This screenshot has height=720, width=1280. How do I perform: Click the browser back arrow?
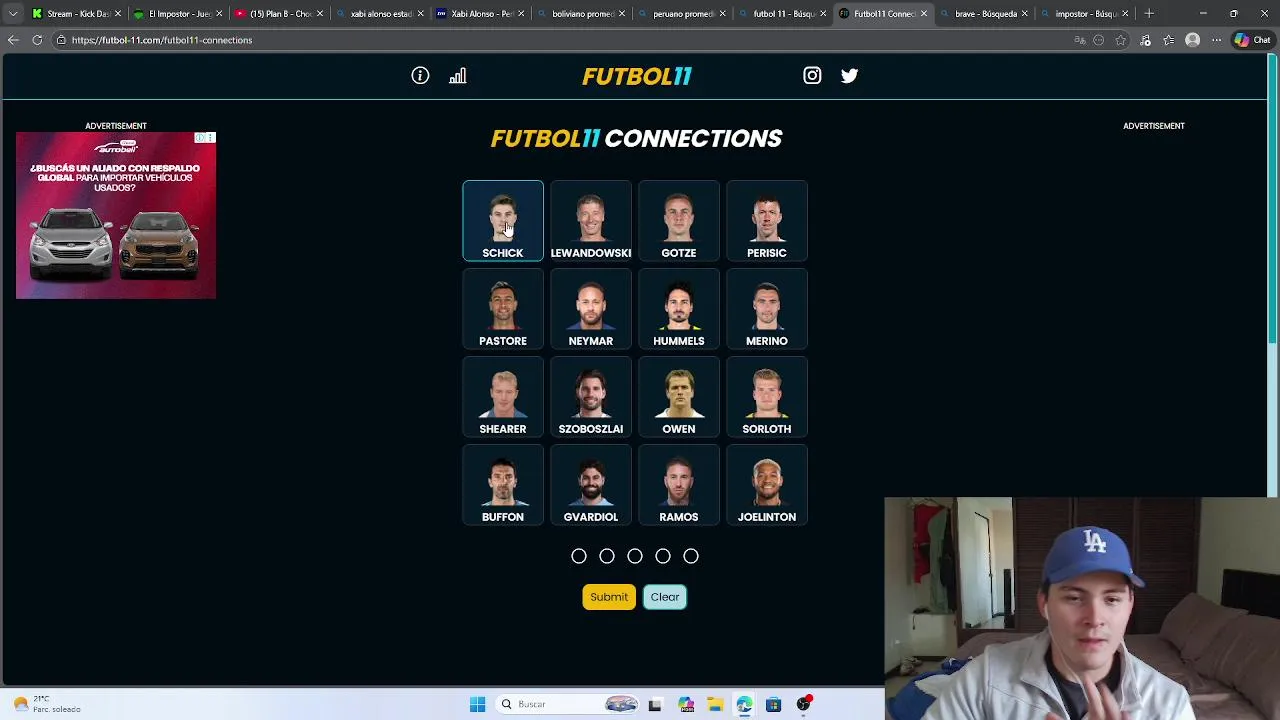click(x=13, y=40)
